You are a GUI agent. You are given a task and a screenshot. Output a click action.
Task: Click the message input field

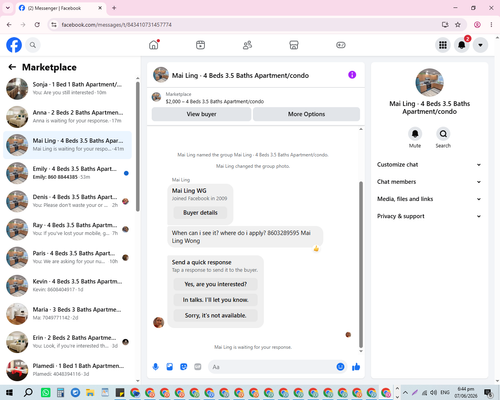(x=273, y=367)
